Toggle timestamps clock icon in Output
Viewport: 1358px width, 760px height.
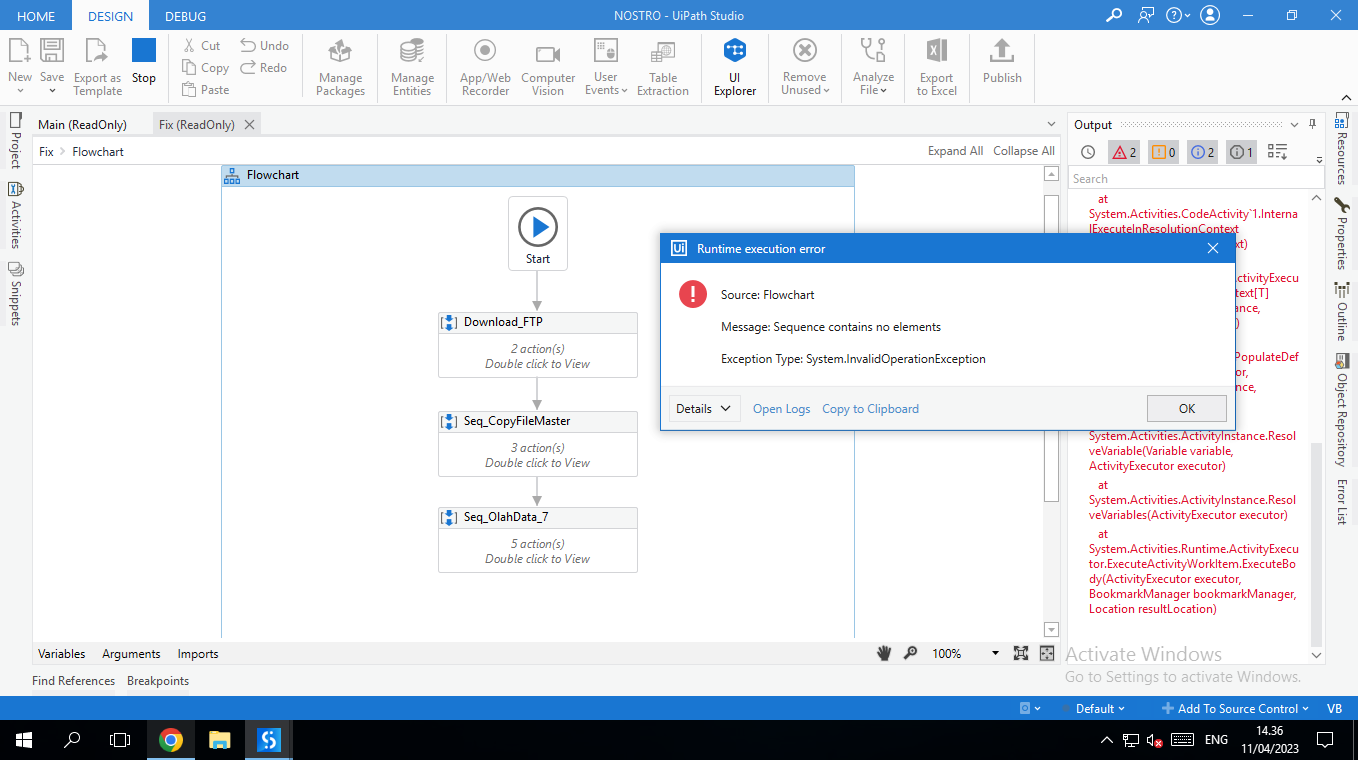coord(1088,152)
